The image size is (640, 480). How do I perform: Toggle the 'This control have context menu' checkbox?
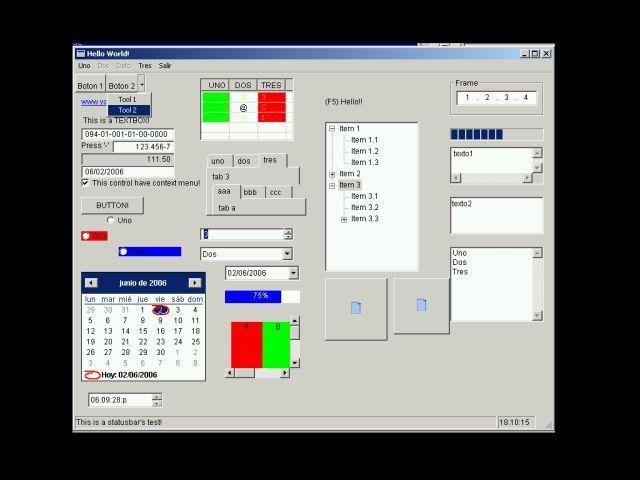(85, 183)
